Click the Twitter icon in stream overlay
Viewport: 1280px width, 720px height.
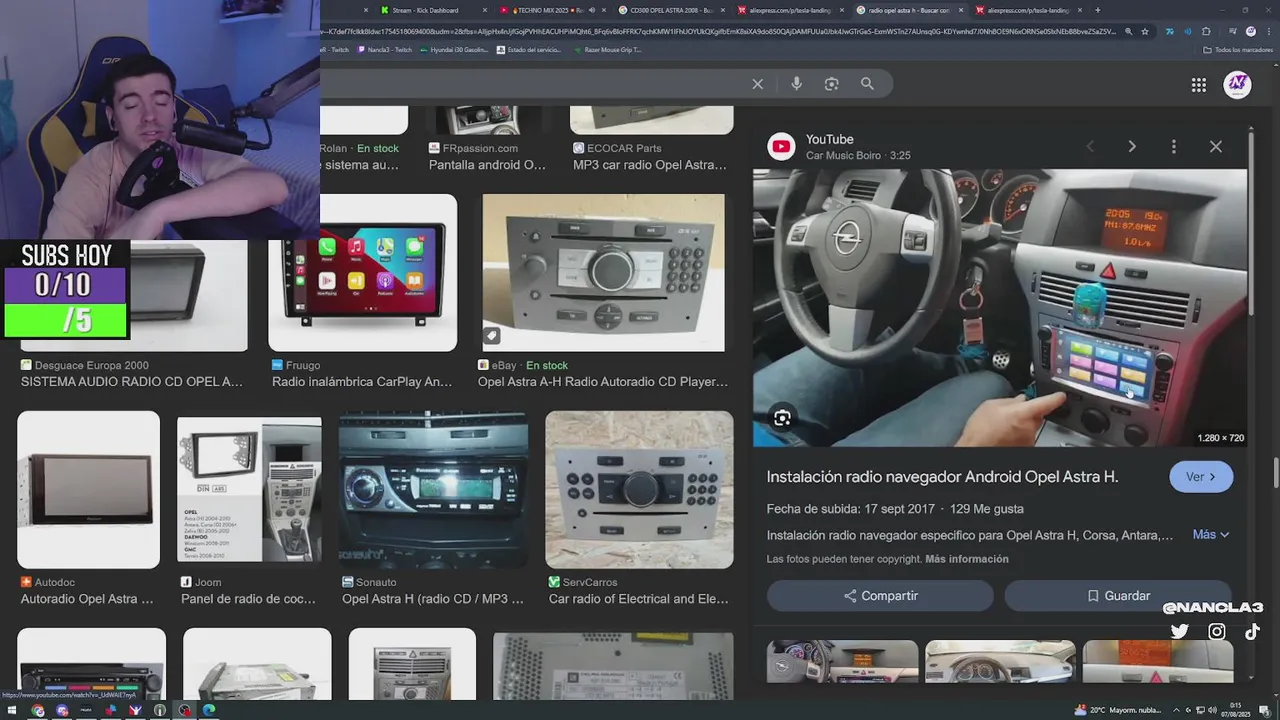[x=1180, y=631]
